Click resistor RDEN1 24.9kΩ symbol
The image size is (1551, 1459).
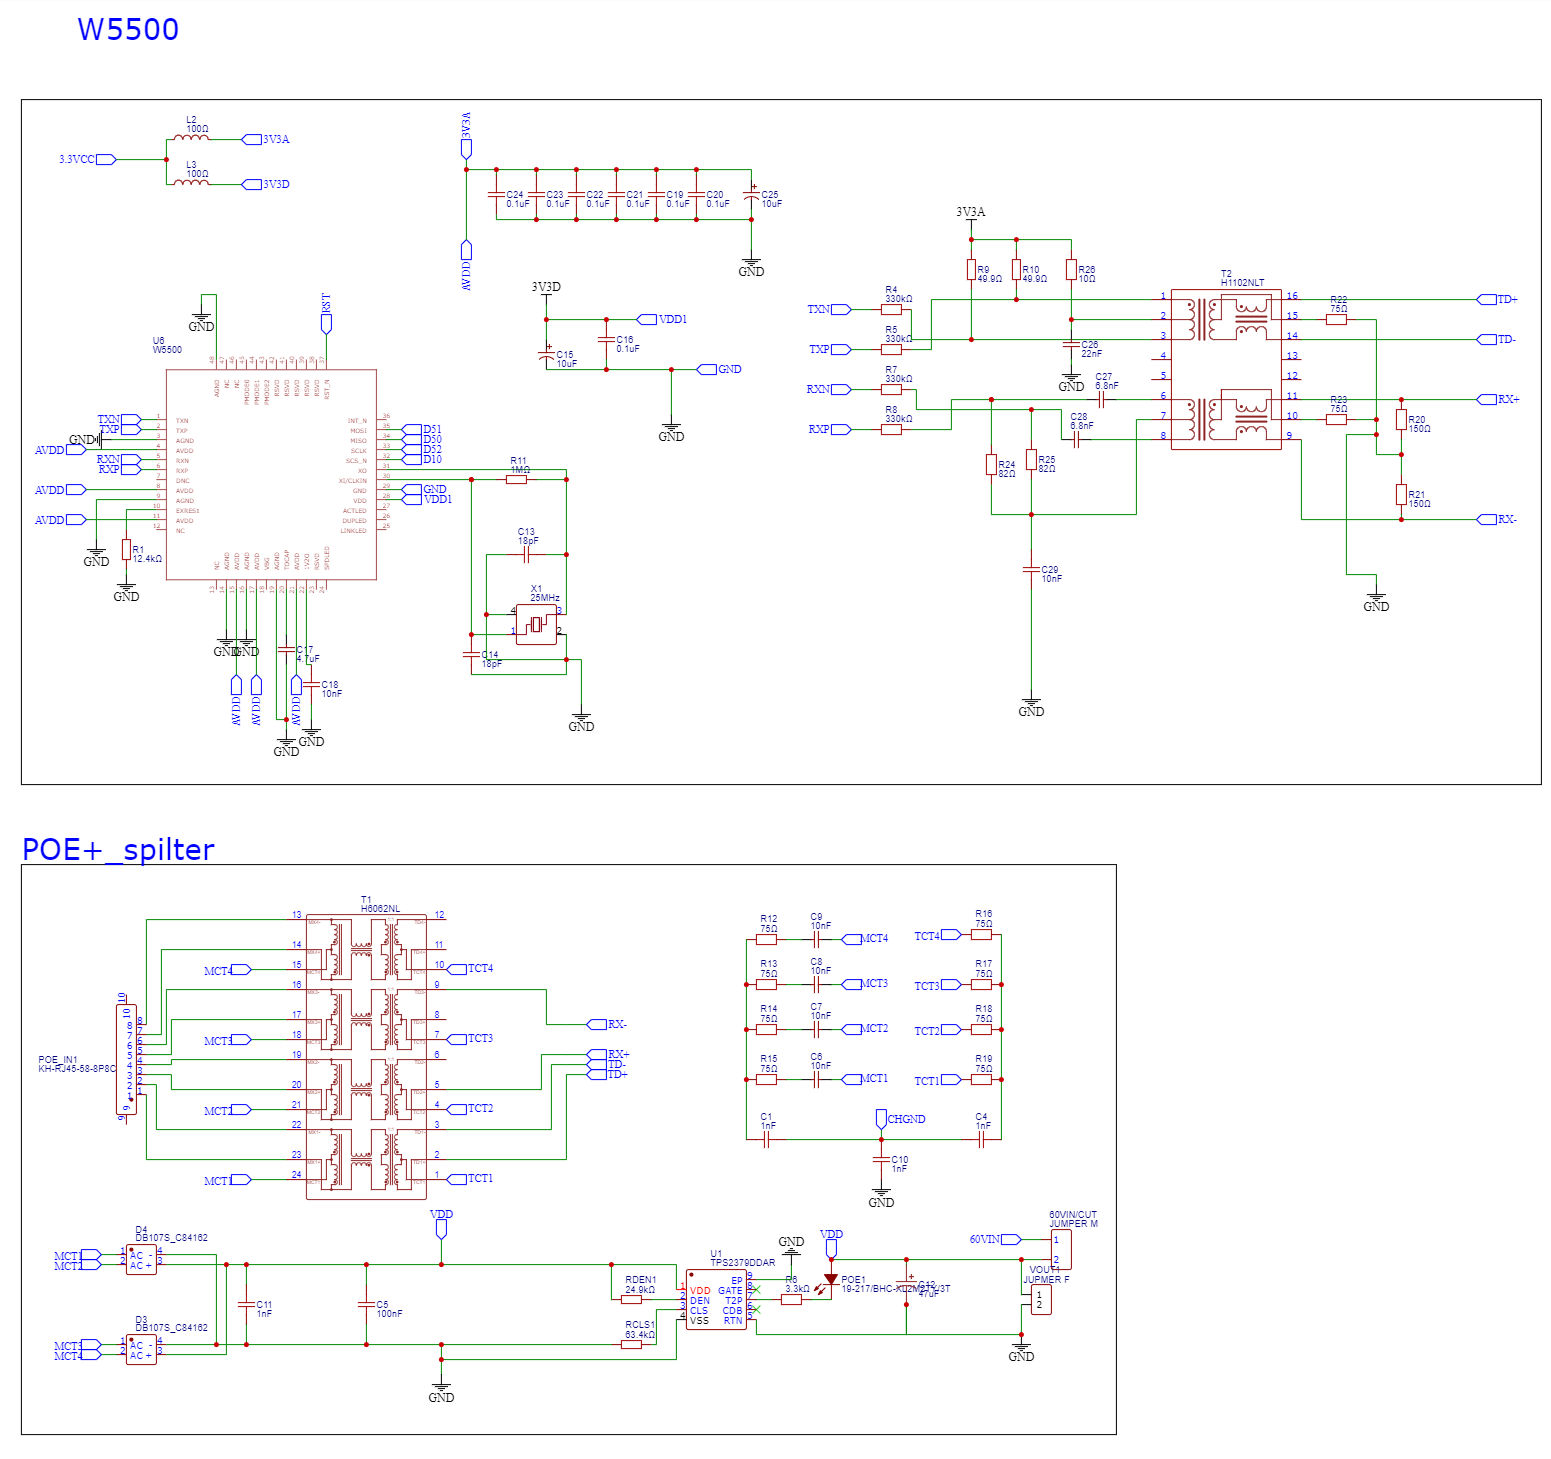[631, 1299]
